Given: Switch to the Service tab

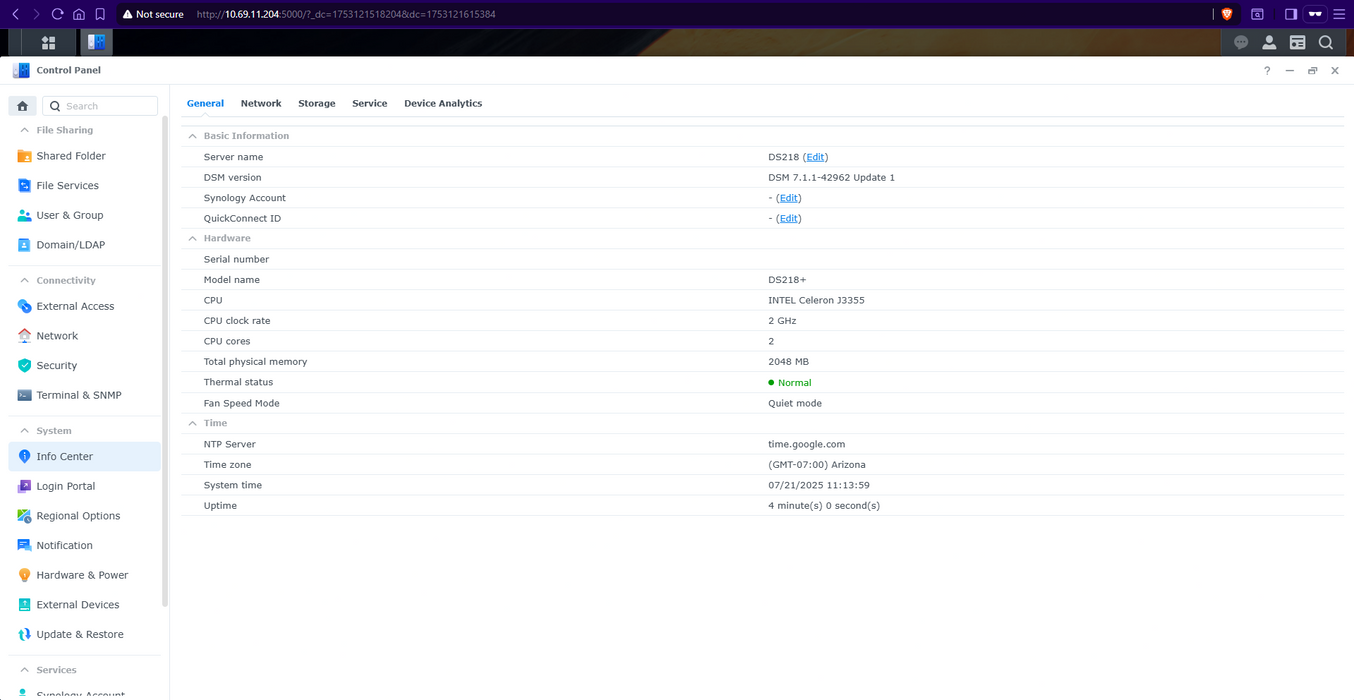Looking at the screenshot, I should (370, 104).
